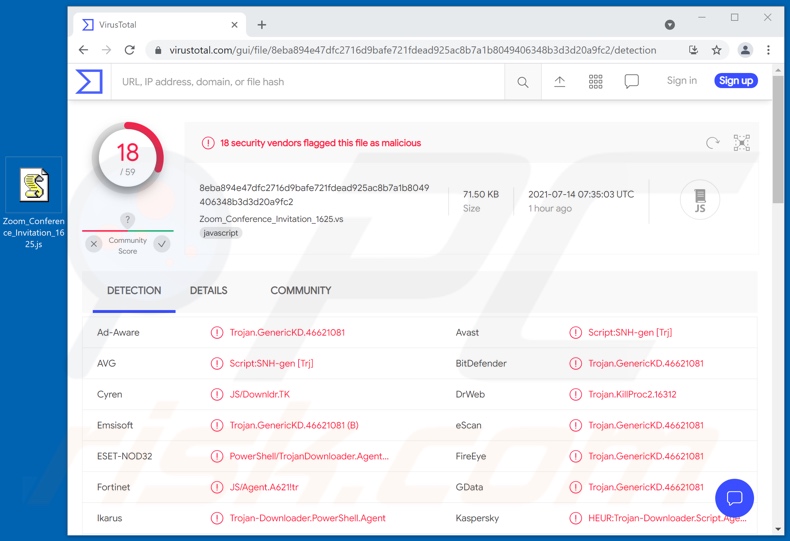
Task: Click Fortinet's JS/Agent.A621!tr result
Action: 264,487
